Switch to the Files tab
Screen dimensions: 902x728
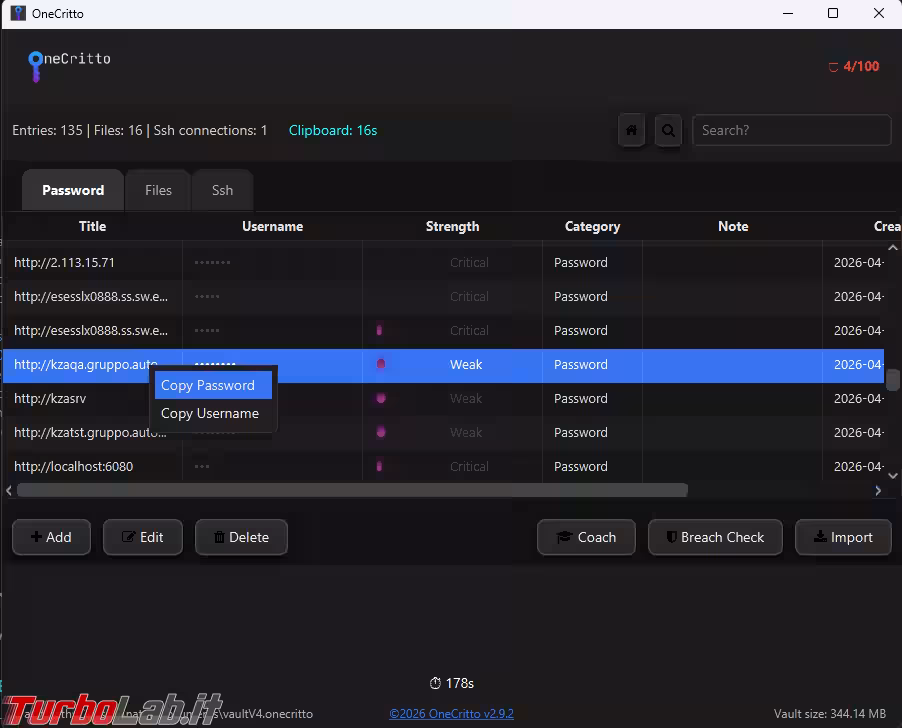158,190
